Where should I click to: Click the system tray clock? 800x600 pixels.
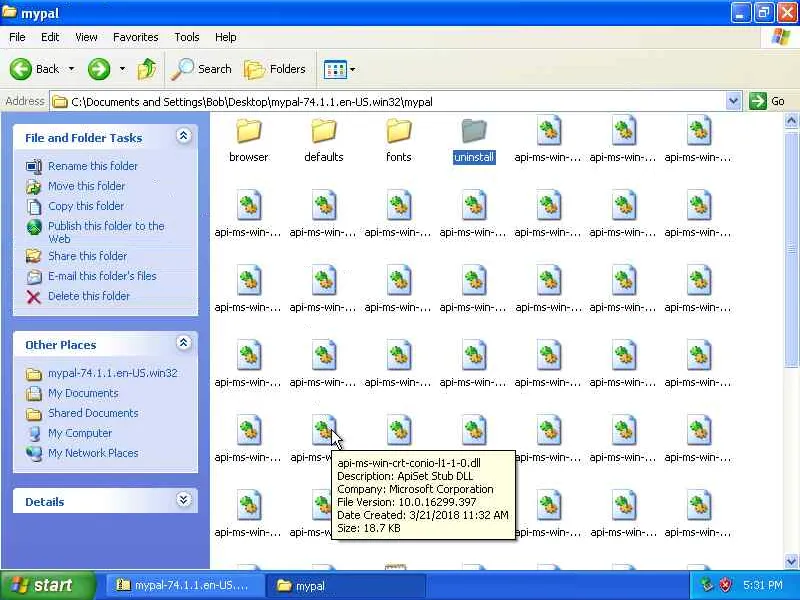click(763, 585)
